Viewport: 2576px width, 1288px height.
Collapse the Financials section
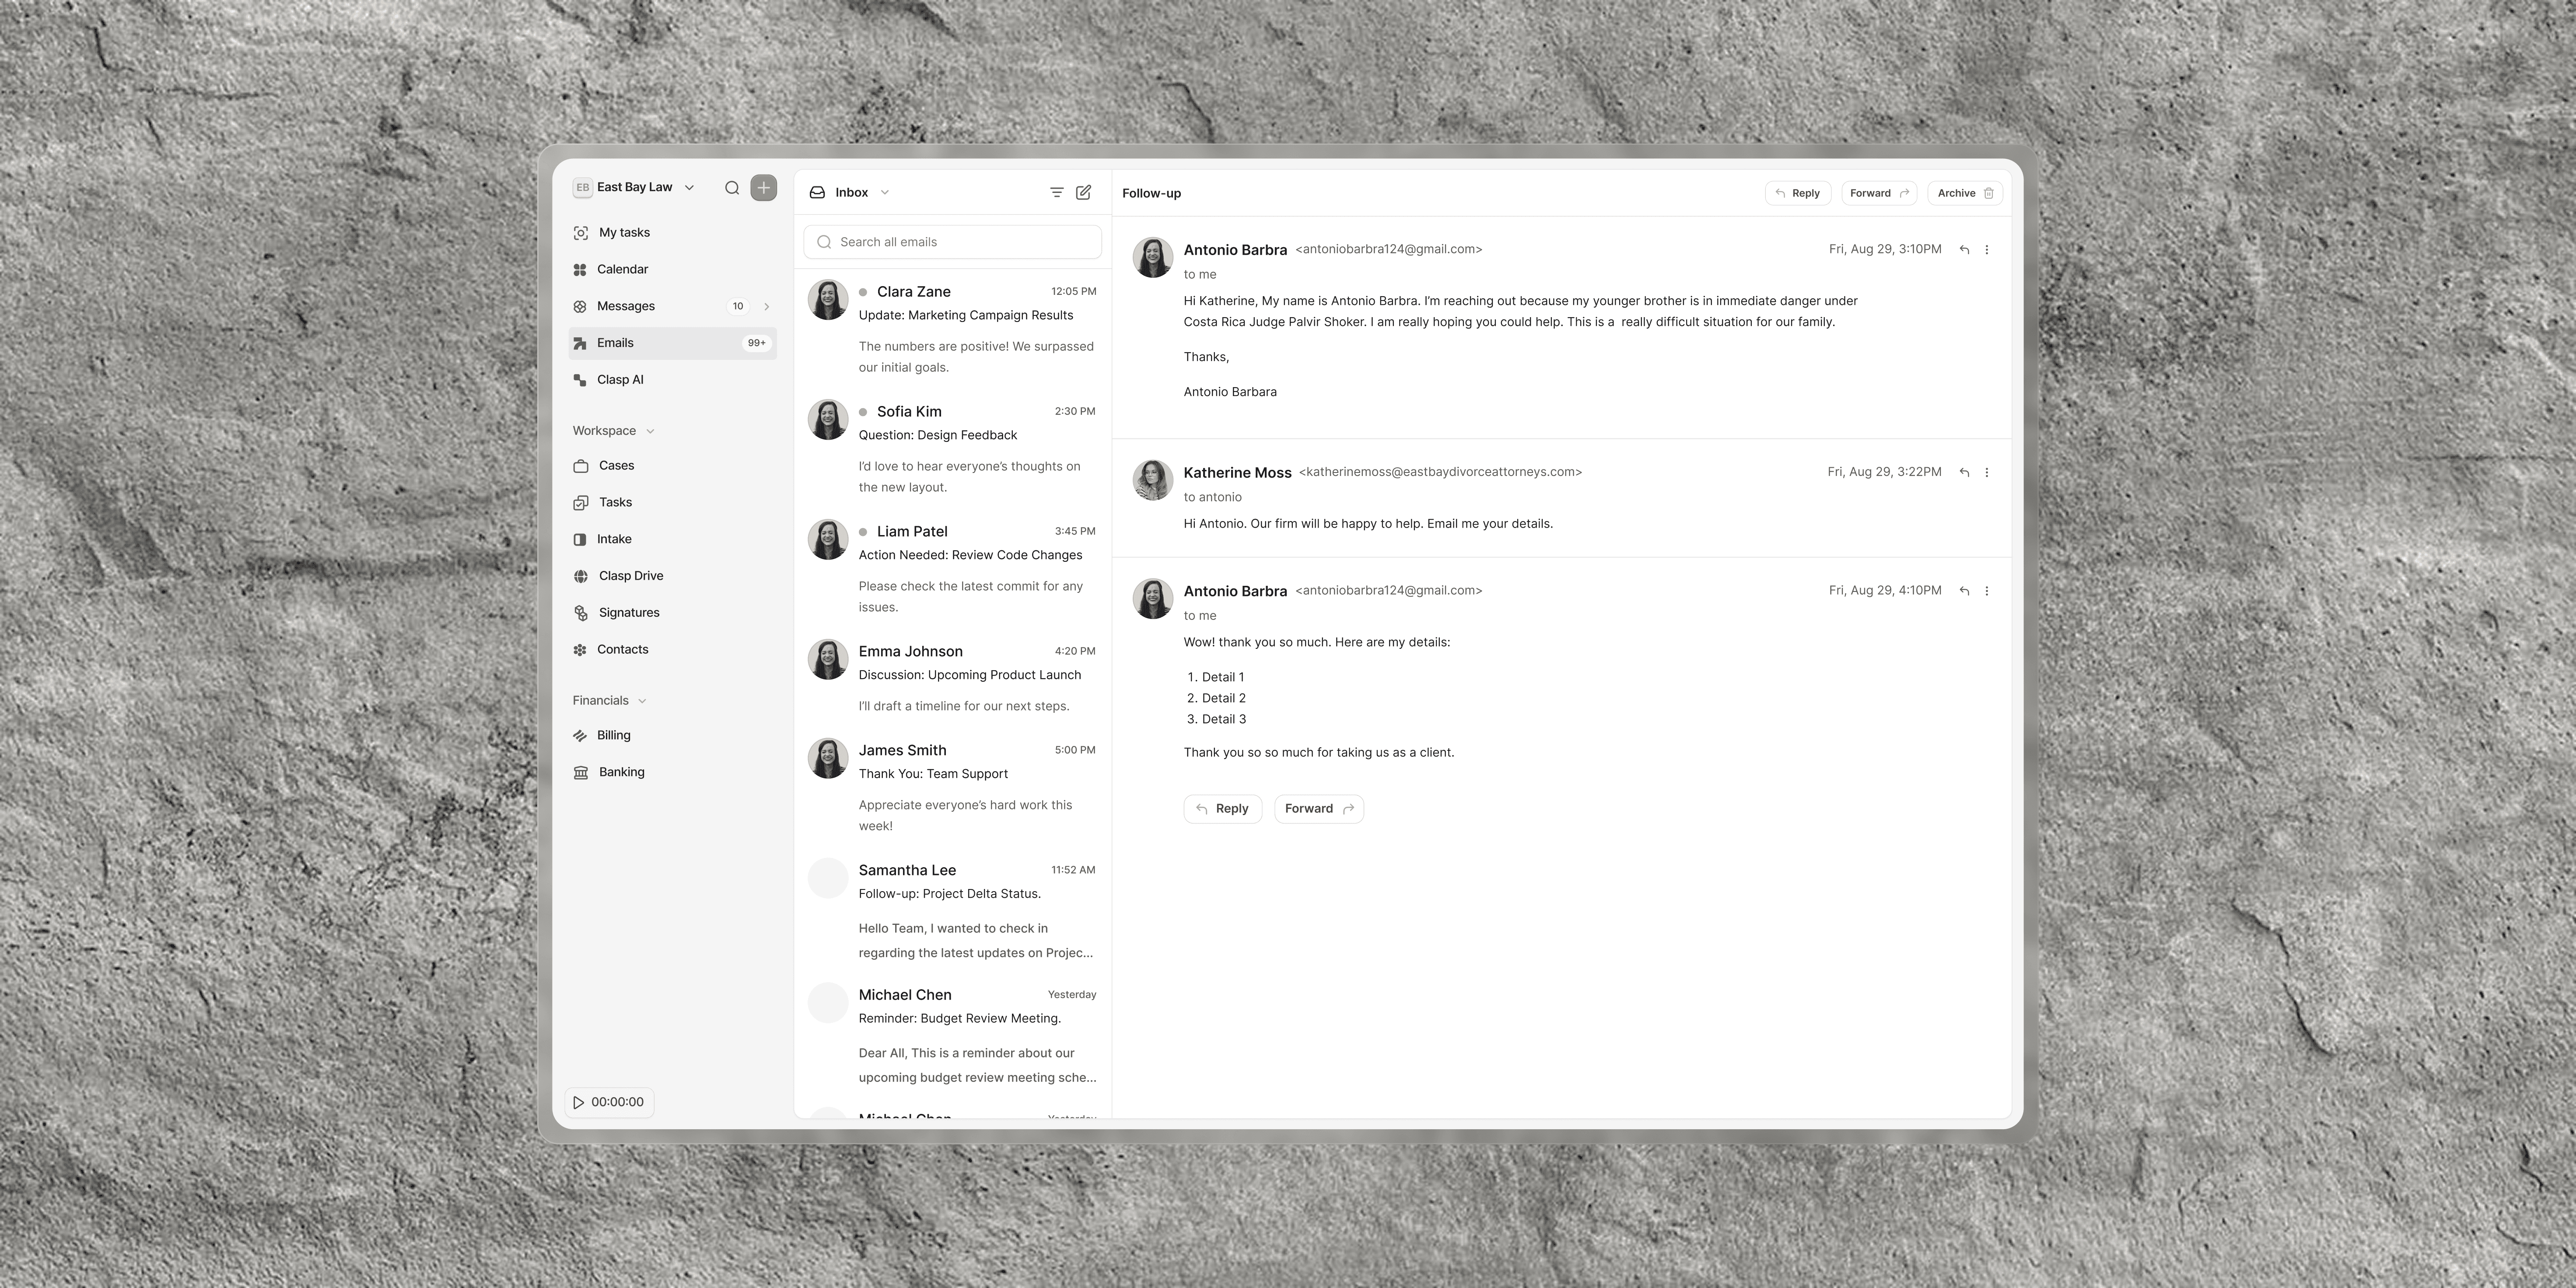click(x=642, y=701)
